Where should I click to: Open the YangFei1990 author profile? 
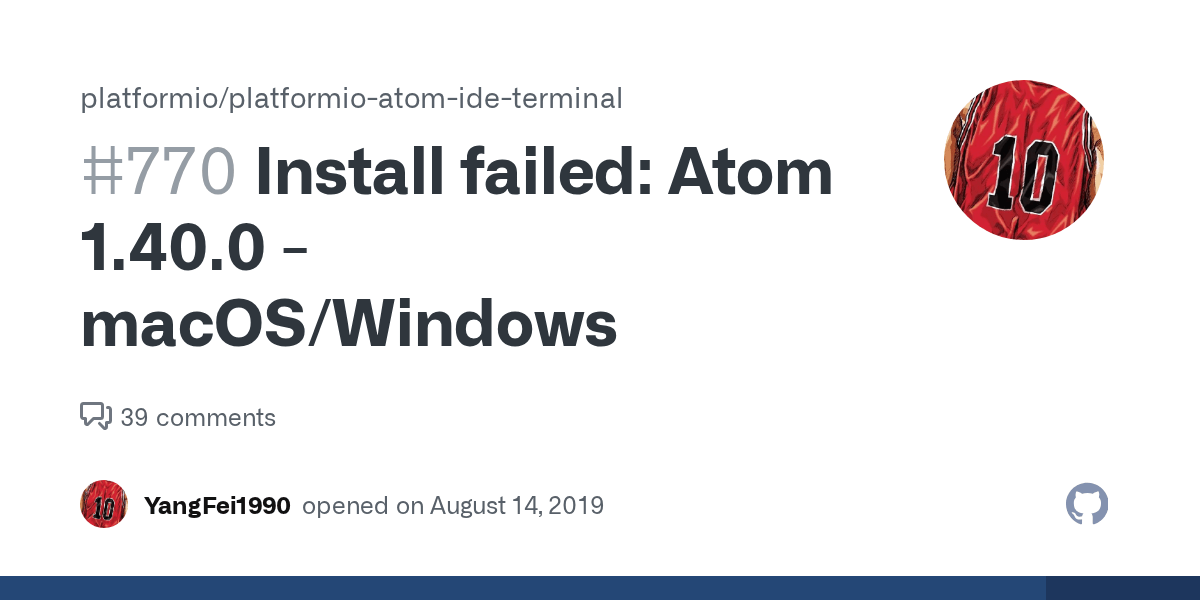coord(217,506)
